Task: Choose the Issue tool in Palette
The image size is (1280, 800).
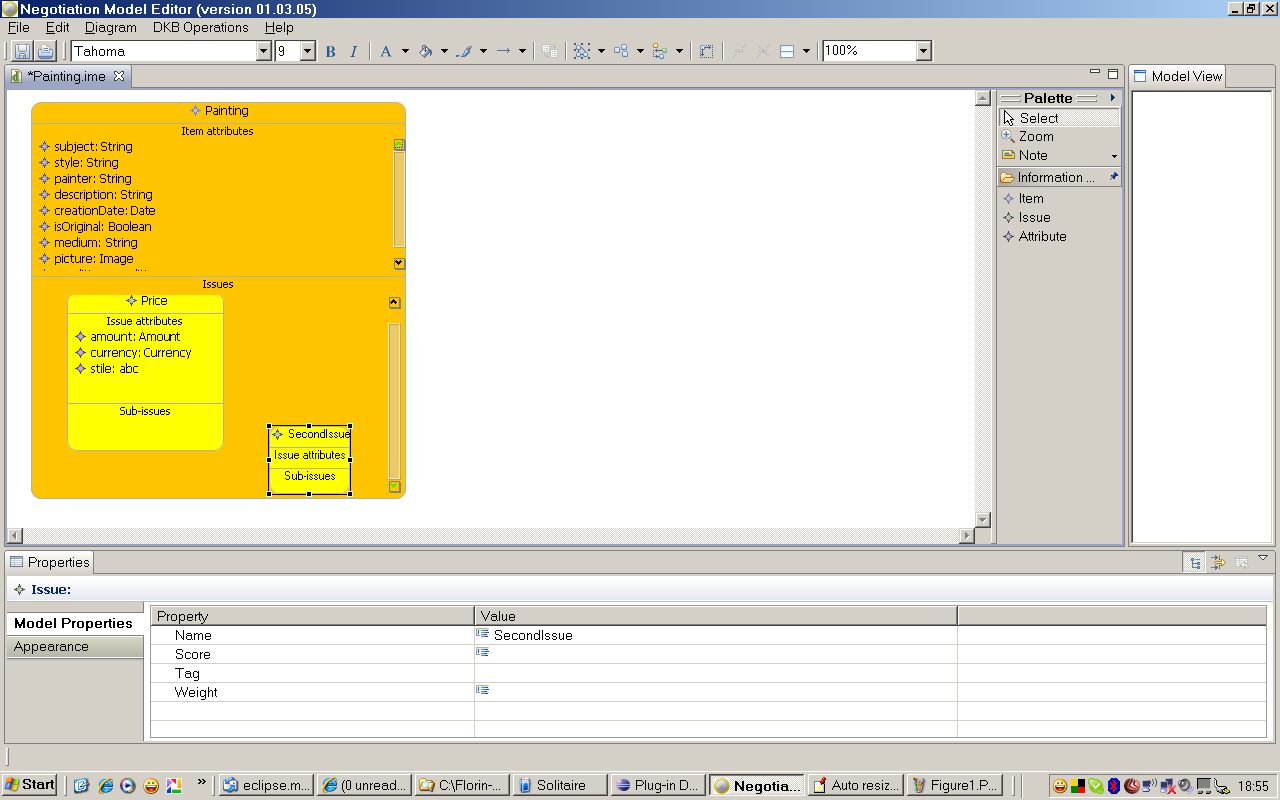Action: pos(1034,217)
